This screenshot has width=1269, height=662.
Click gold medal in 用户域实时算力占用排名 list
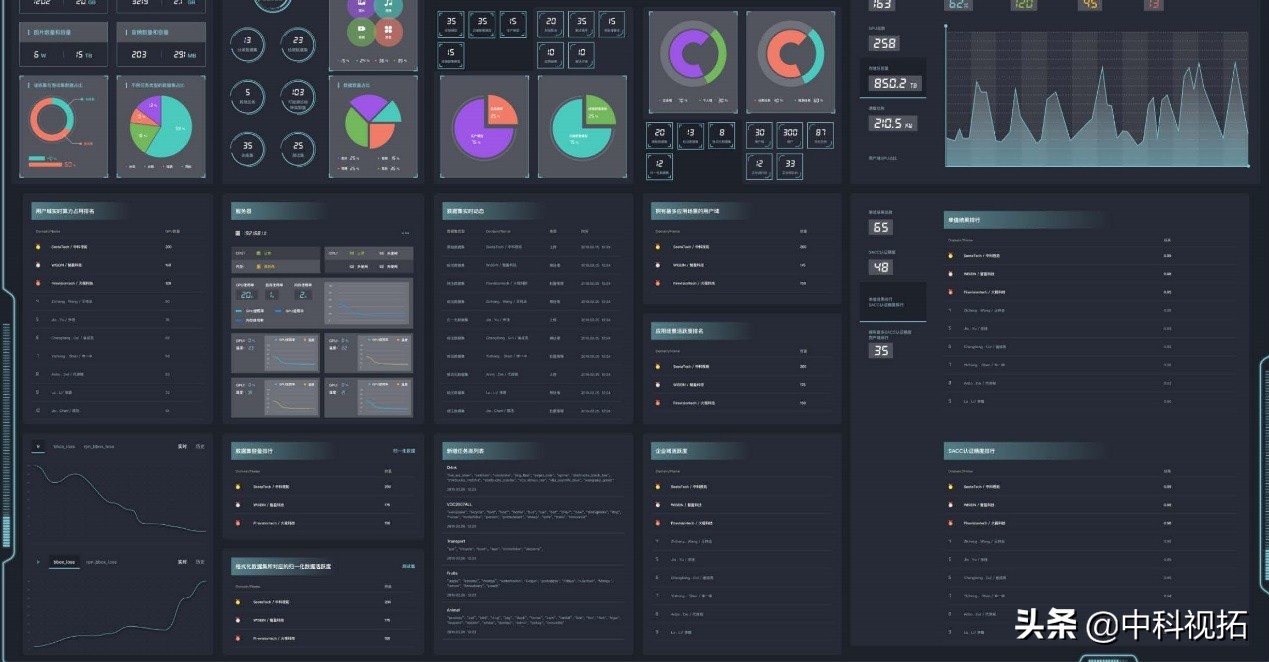[39, 246]
